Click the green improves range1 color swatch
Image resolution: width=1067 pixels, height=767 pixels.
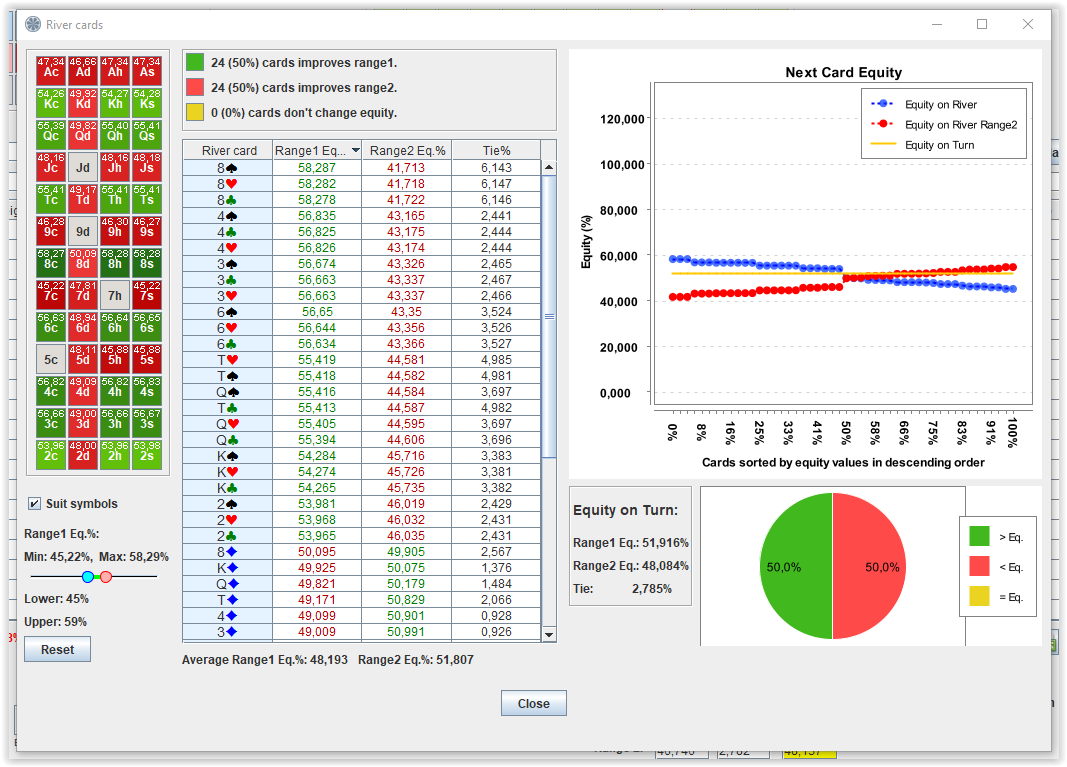(195, 63)
